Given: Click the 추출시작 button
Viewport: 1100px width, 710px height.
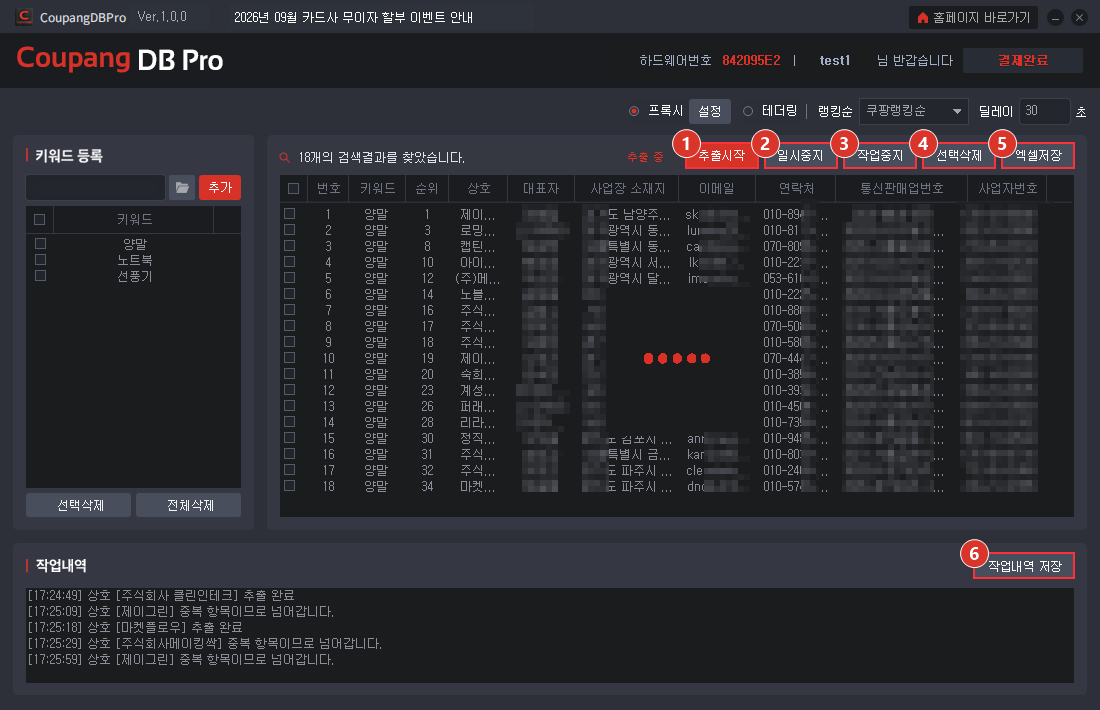Looking at the screenshot, I should 722,155.
